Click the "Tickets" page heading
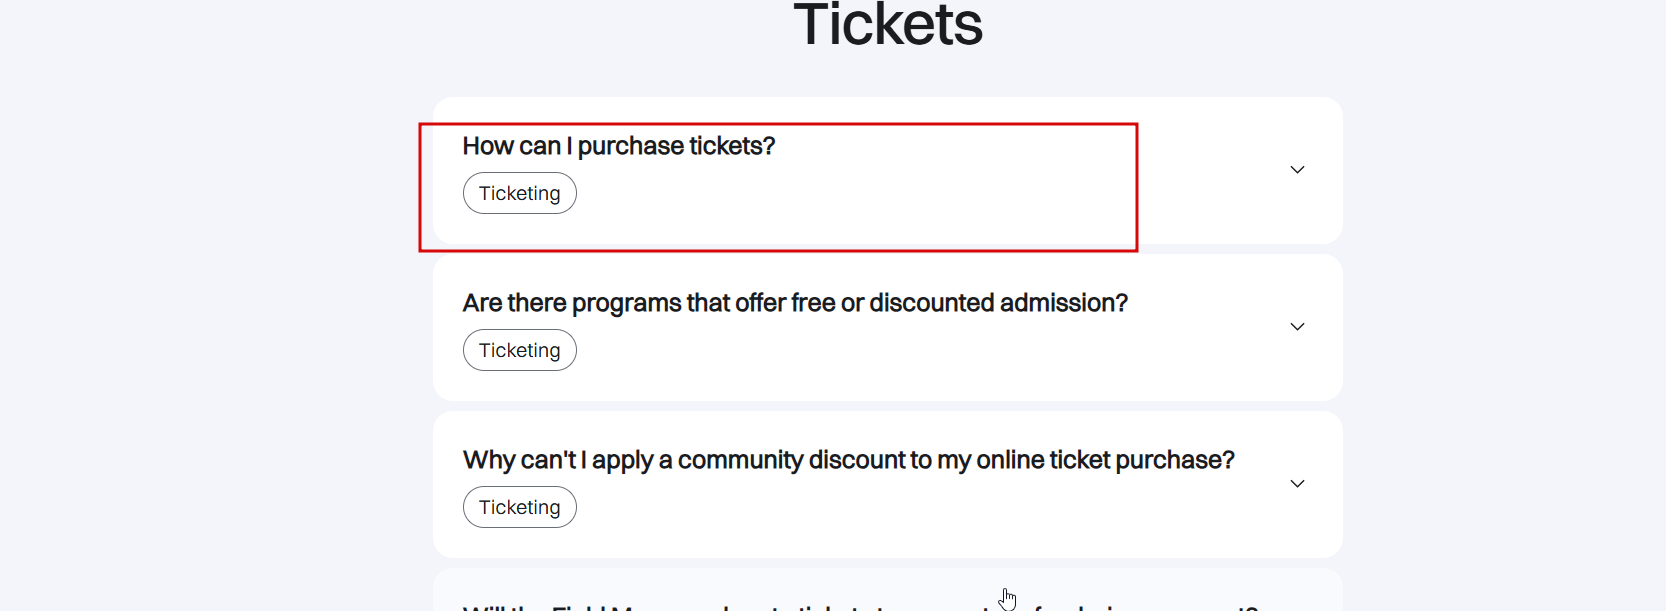Viewport: 1666px width, 611px height. (888, 26)
